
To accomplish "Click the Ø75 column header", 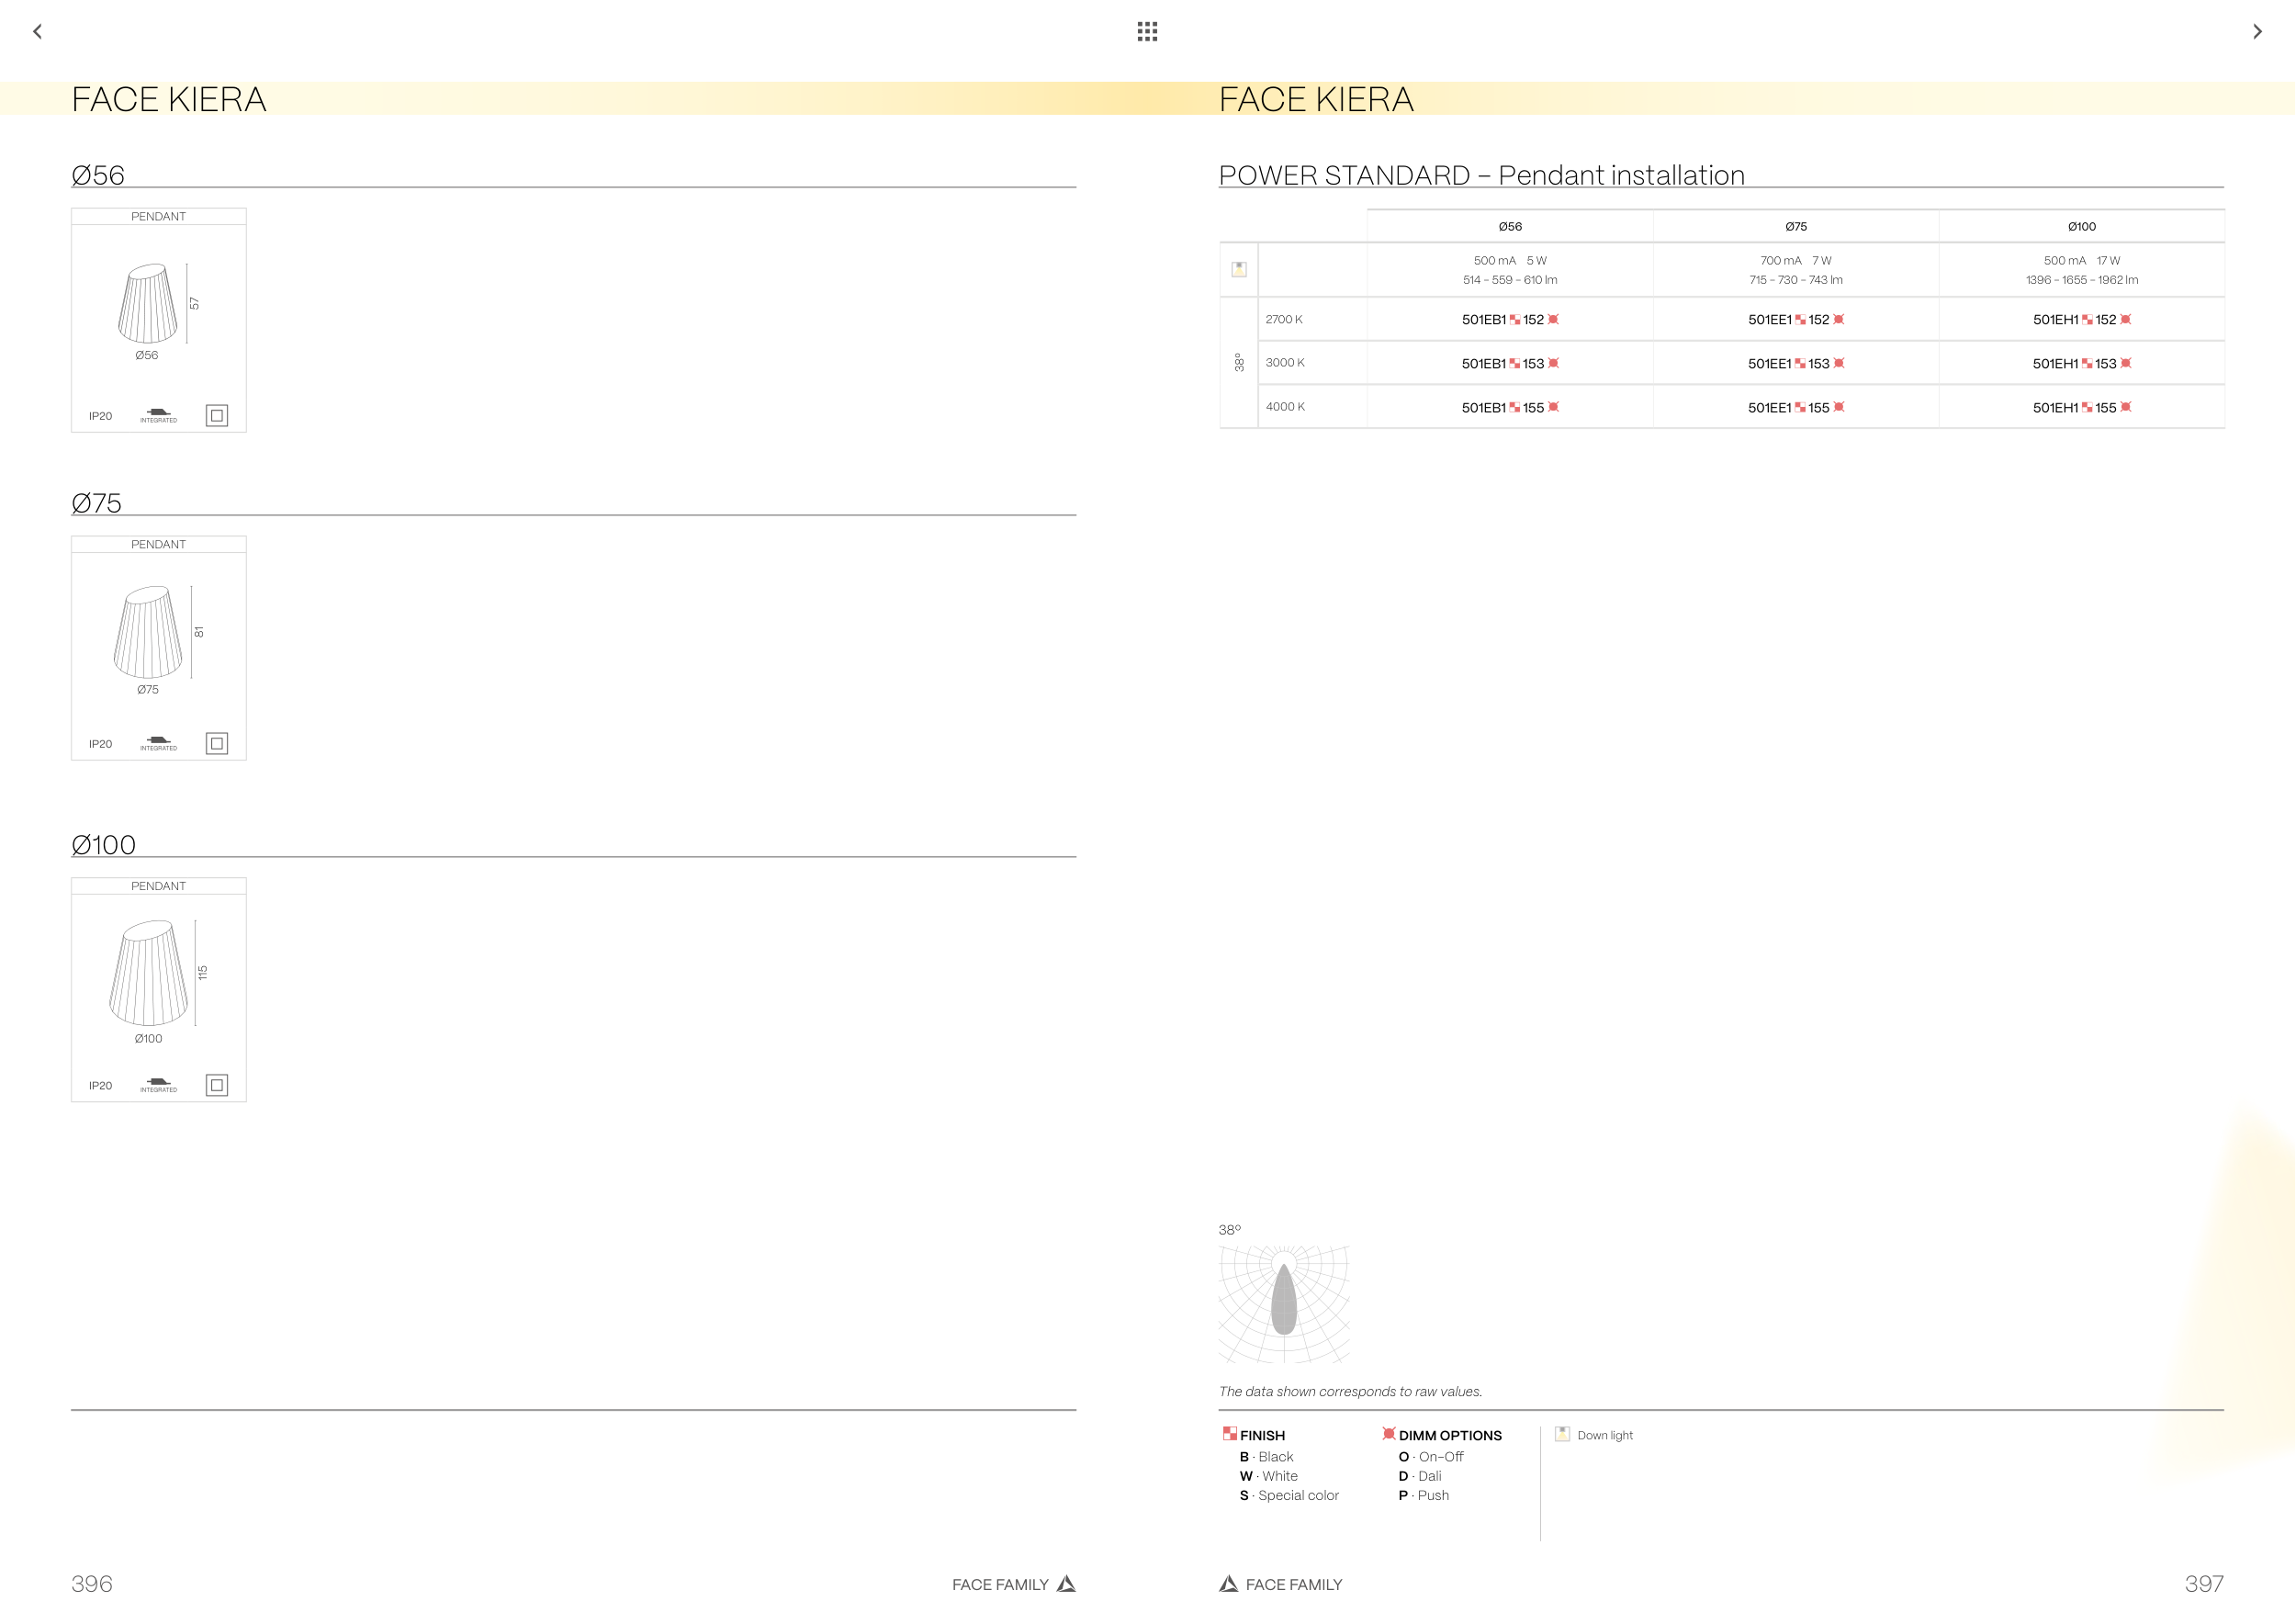I will coord(1795,227).
